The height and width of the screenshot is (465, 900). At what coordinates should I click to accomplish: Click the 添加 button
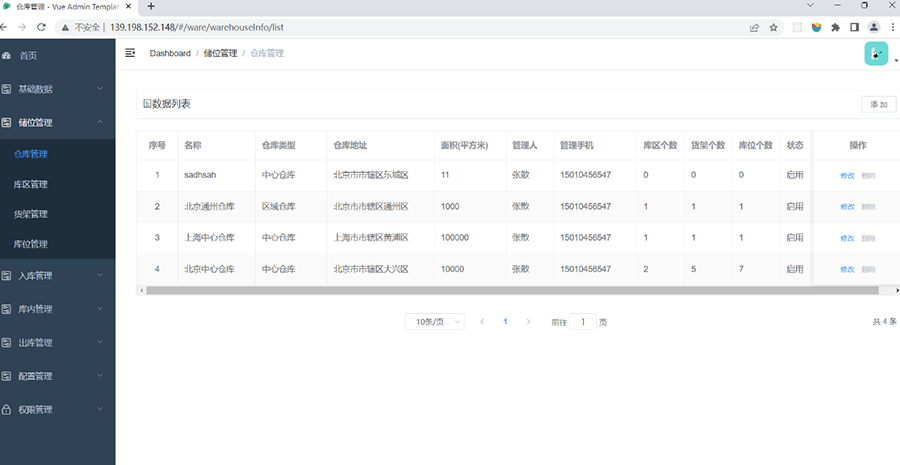tap(879, 104)
